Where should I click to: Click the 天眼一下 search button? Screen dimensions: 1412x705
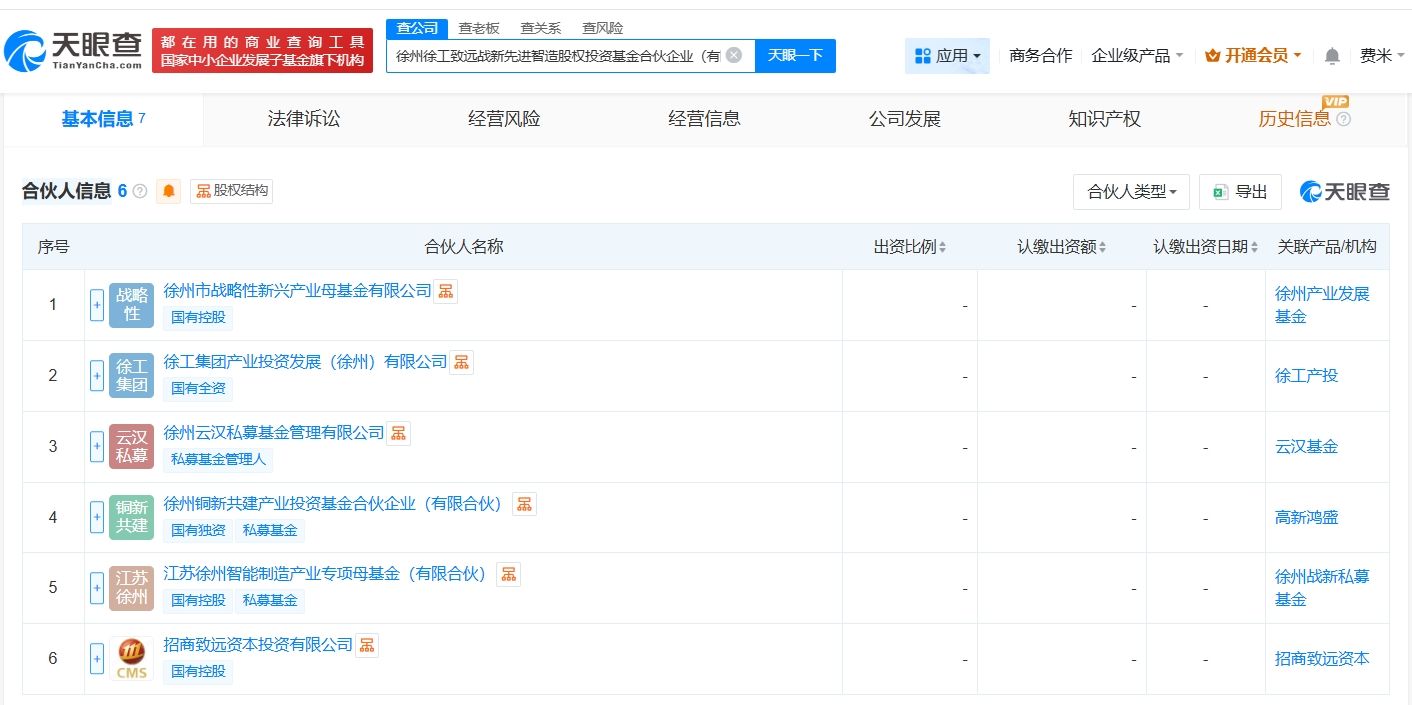pyautogui.click(x=795, y=55)
